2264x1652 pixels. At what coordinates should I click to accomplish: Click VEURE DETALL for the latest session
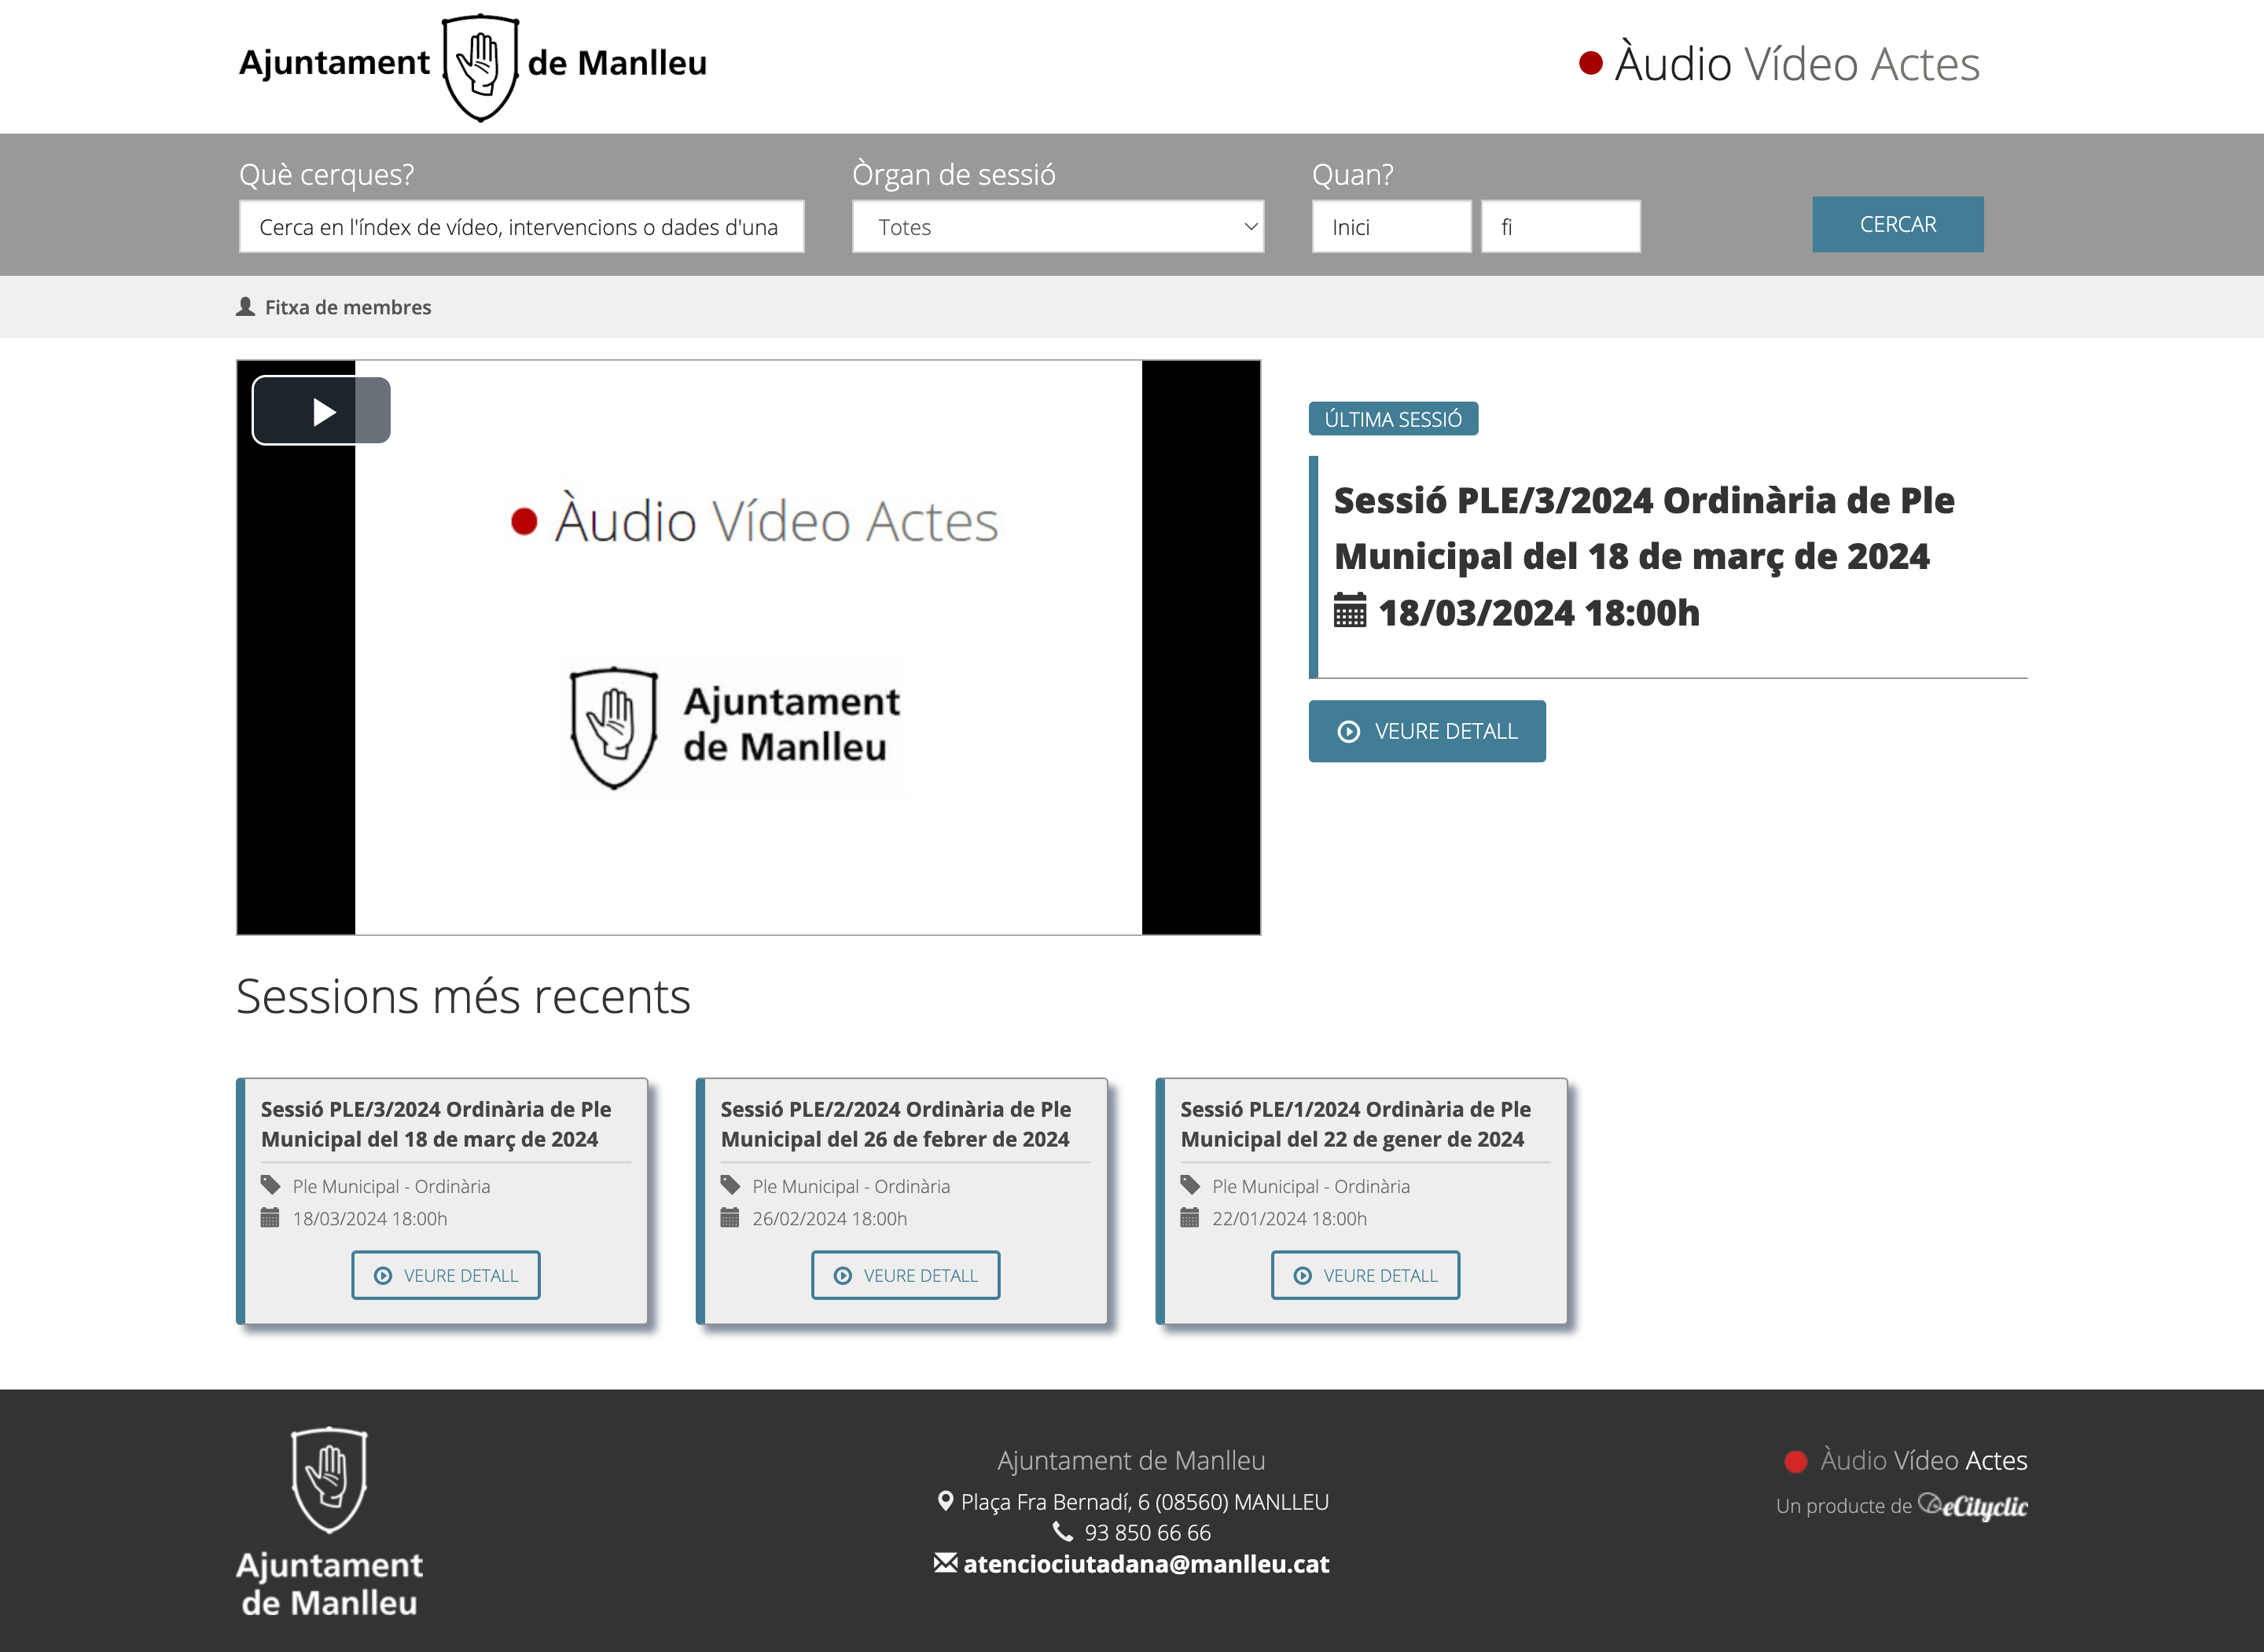[x=1427, y=731]
